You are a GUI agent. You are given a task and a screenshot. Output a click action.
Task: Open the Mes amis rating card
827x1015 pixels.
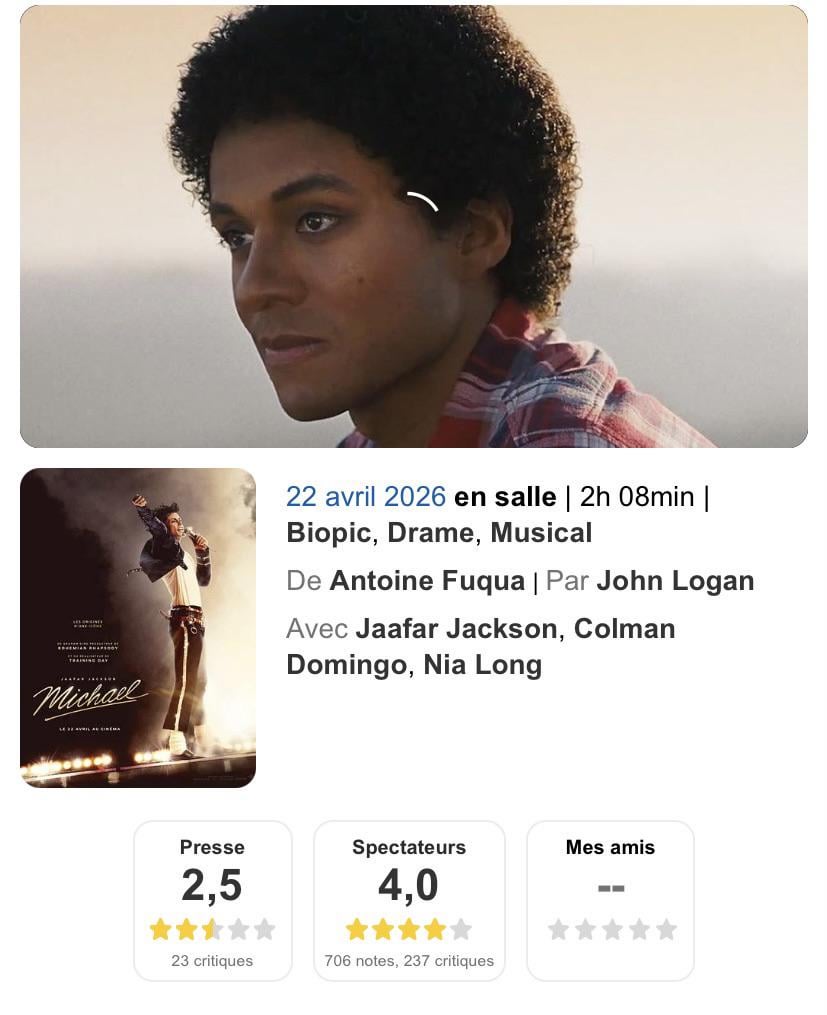tap(610, 900)
